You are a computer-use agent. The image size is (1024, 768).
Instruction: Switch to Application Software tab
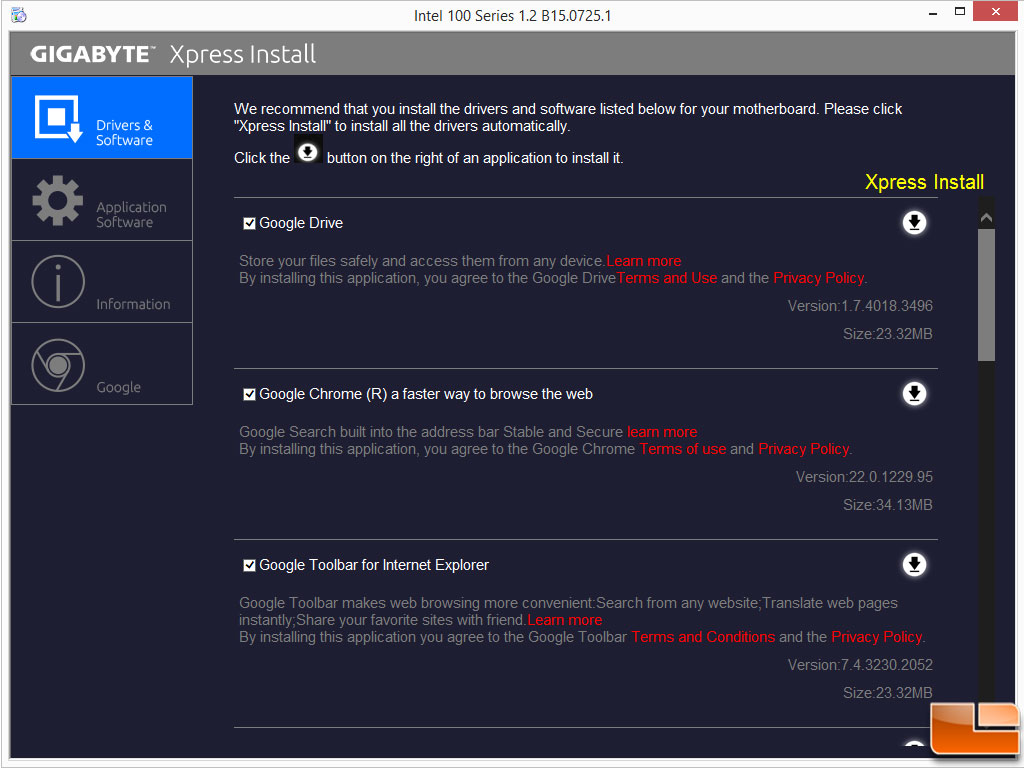[102, 200]
